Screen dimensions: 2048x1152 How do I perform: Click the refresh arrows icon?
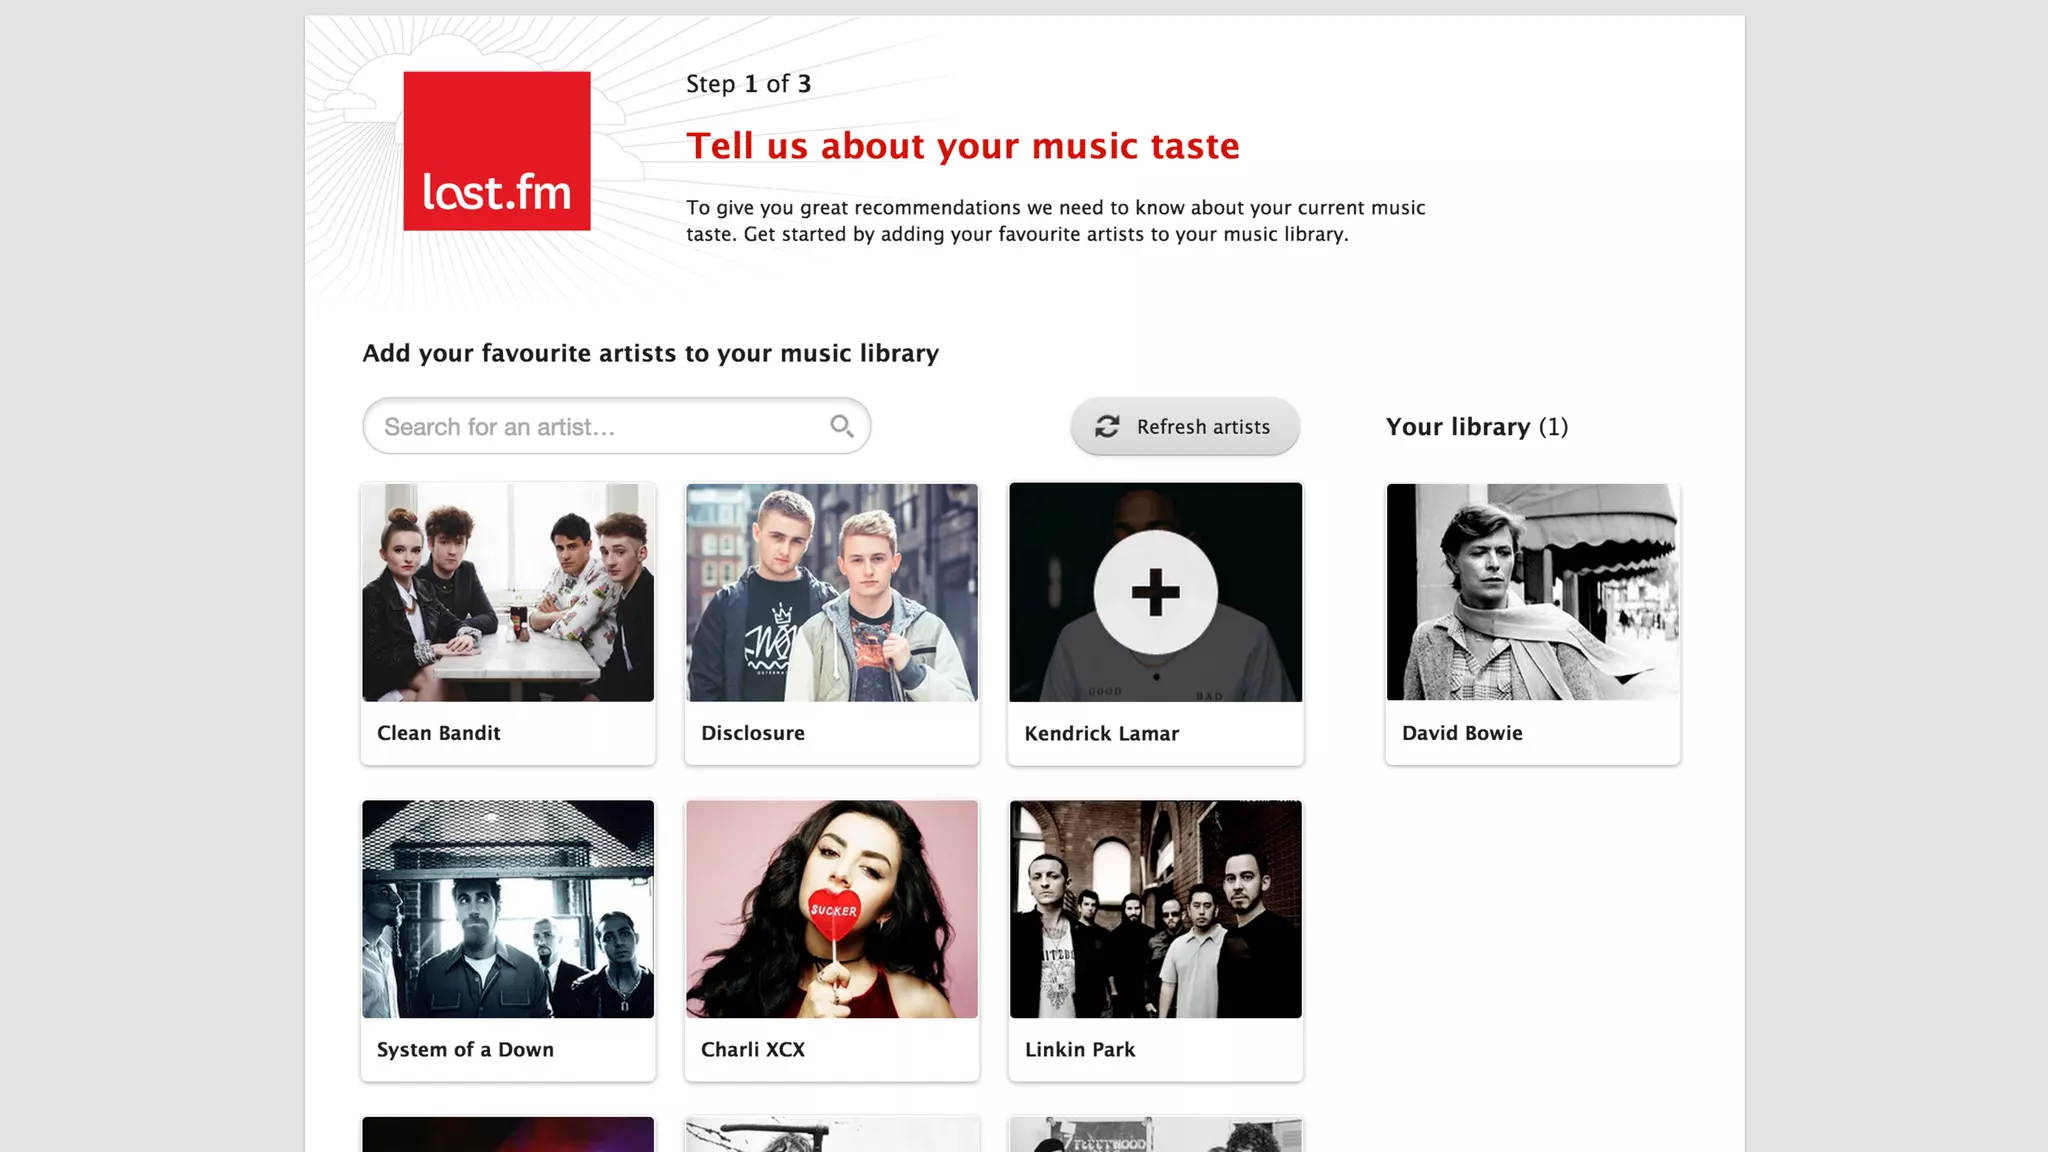[x=1107, y=427]
